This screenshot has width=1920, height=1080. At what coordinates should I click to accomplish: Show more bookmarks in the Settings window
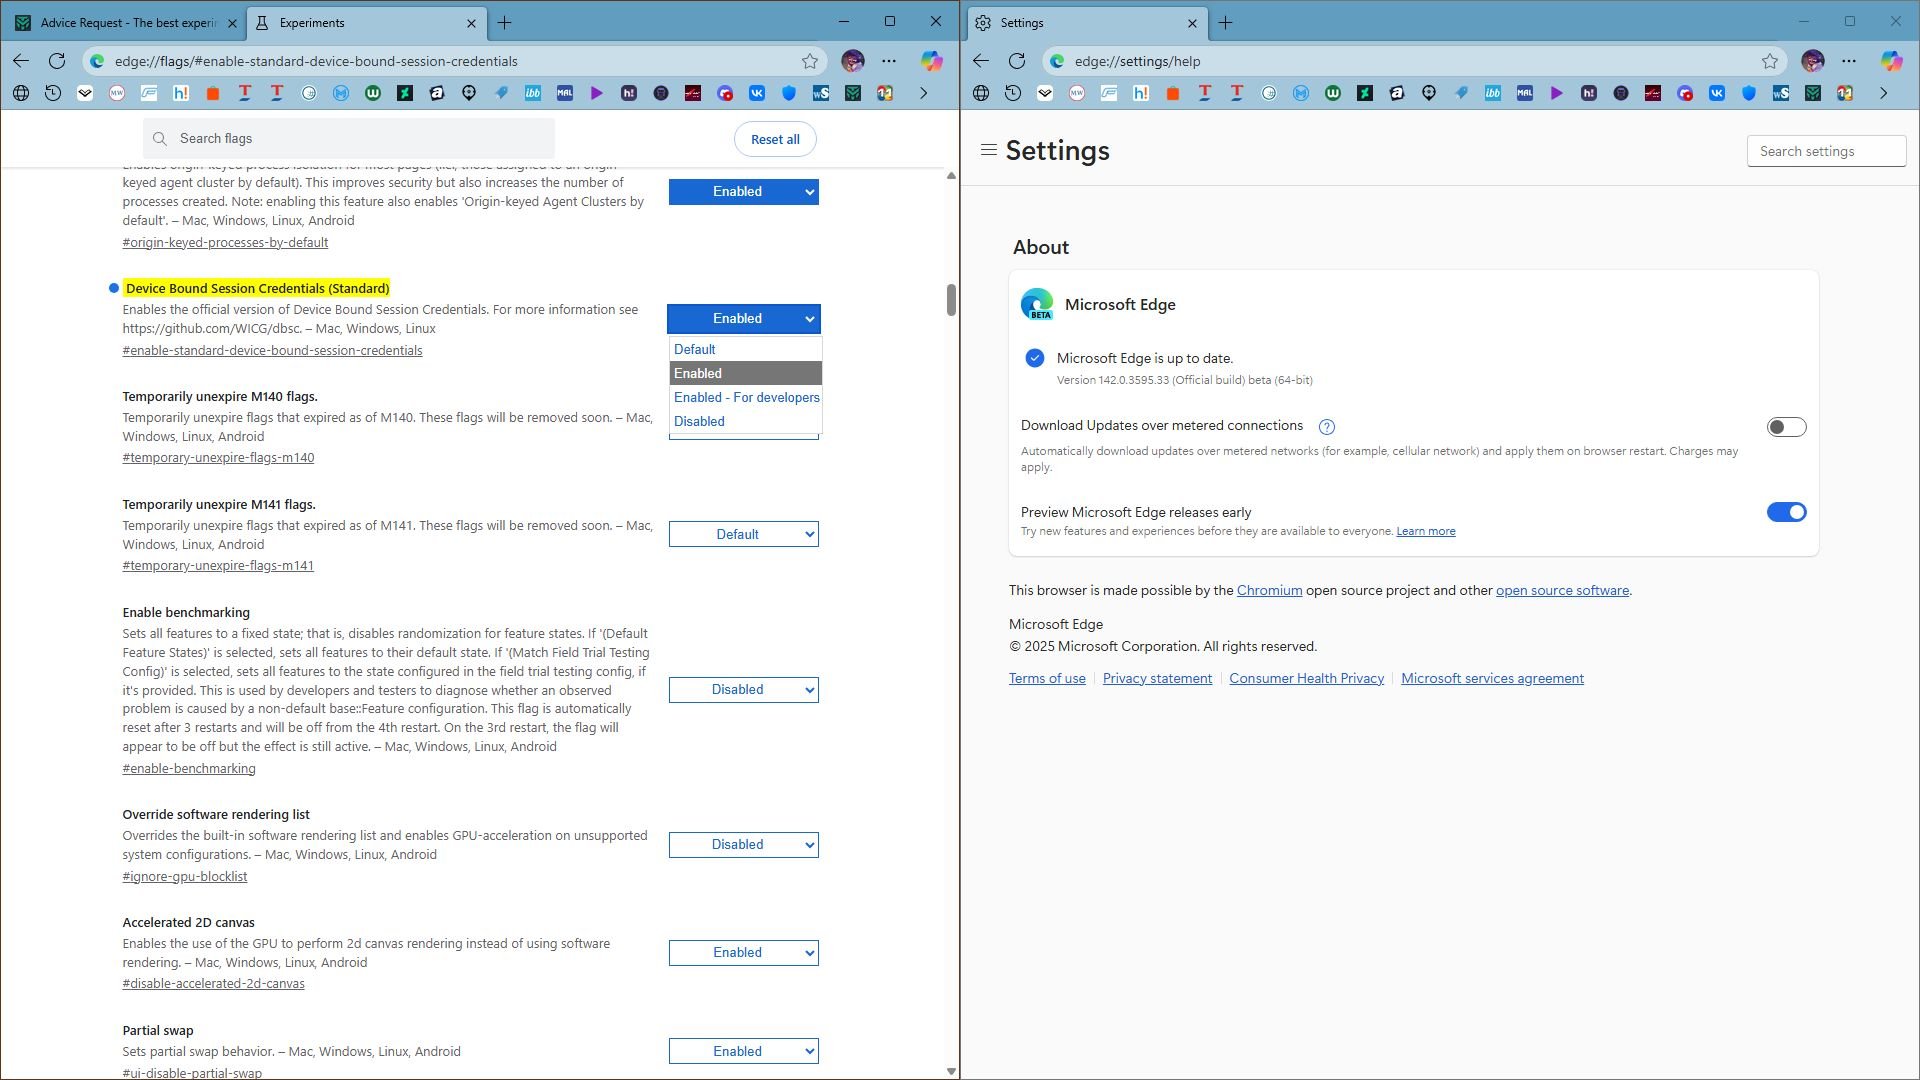click(x=1883, y=93)
